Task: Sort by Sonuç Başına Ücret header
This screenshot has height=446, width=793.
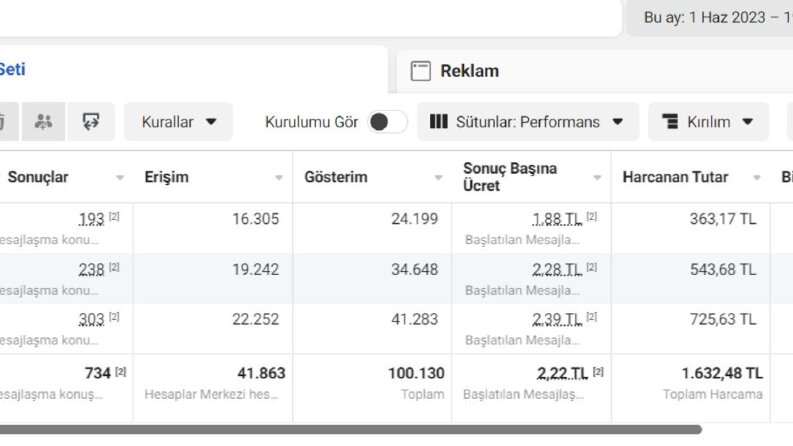Action: click(510, 177)
